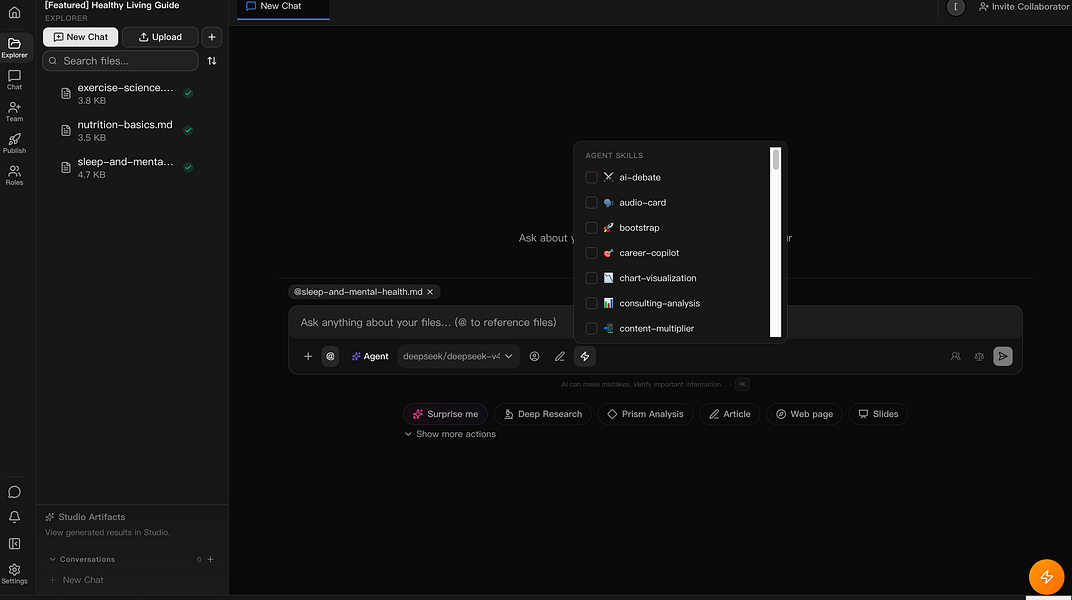Expand Show more actions

(x=450, y=434)
